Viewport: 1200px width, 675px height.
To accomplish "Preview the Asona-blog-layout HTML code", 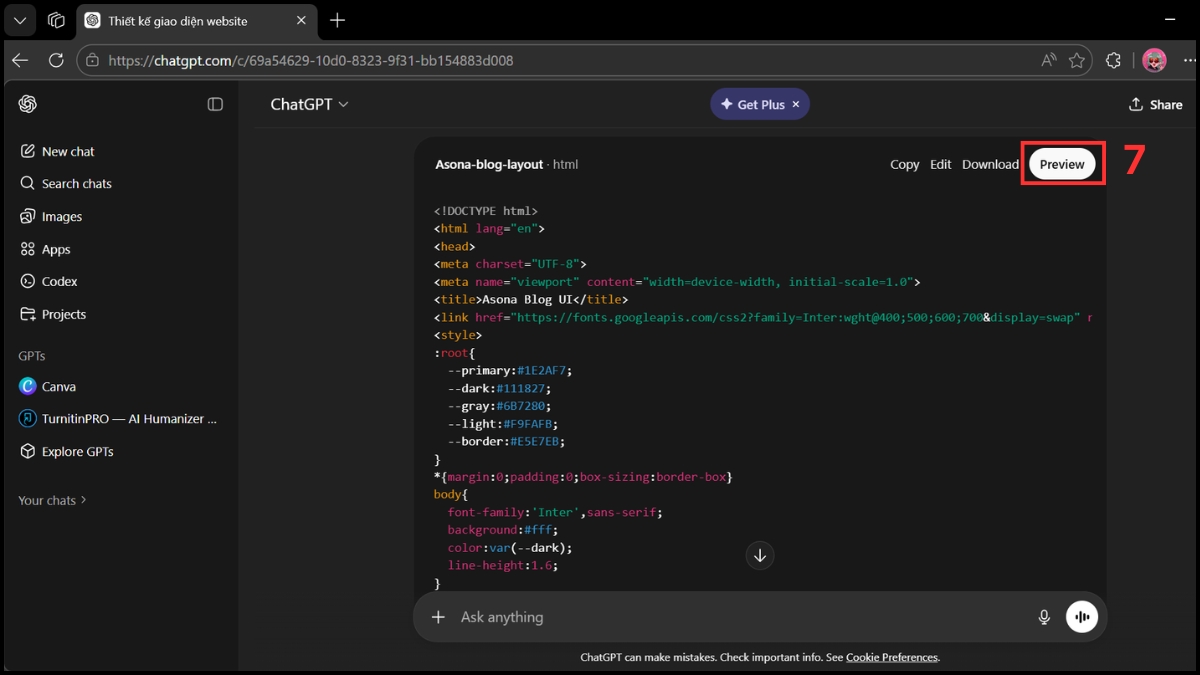I will tap(1062, 163).
